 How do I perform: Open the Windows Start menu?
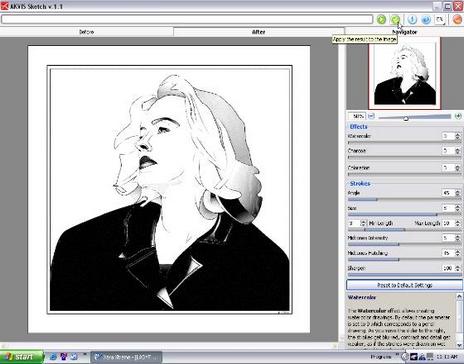(22, 357)
